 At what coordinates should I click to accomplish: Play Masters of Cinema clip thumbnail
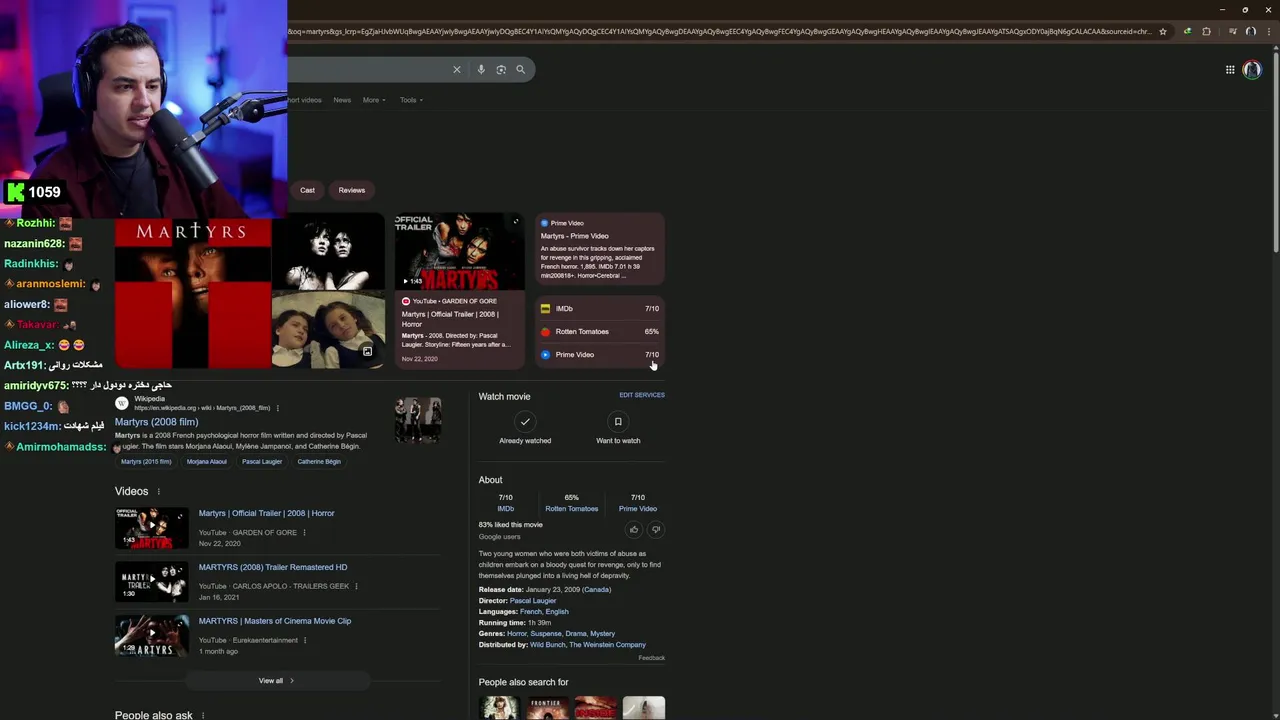pyautogui.click(x=152, y=636)
